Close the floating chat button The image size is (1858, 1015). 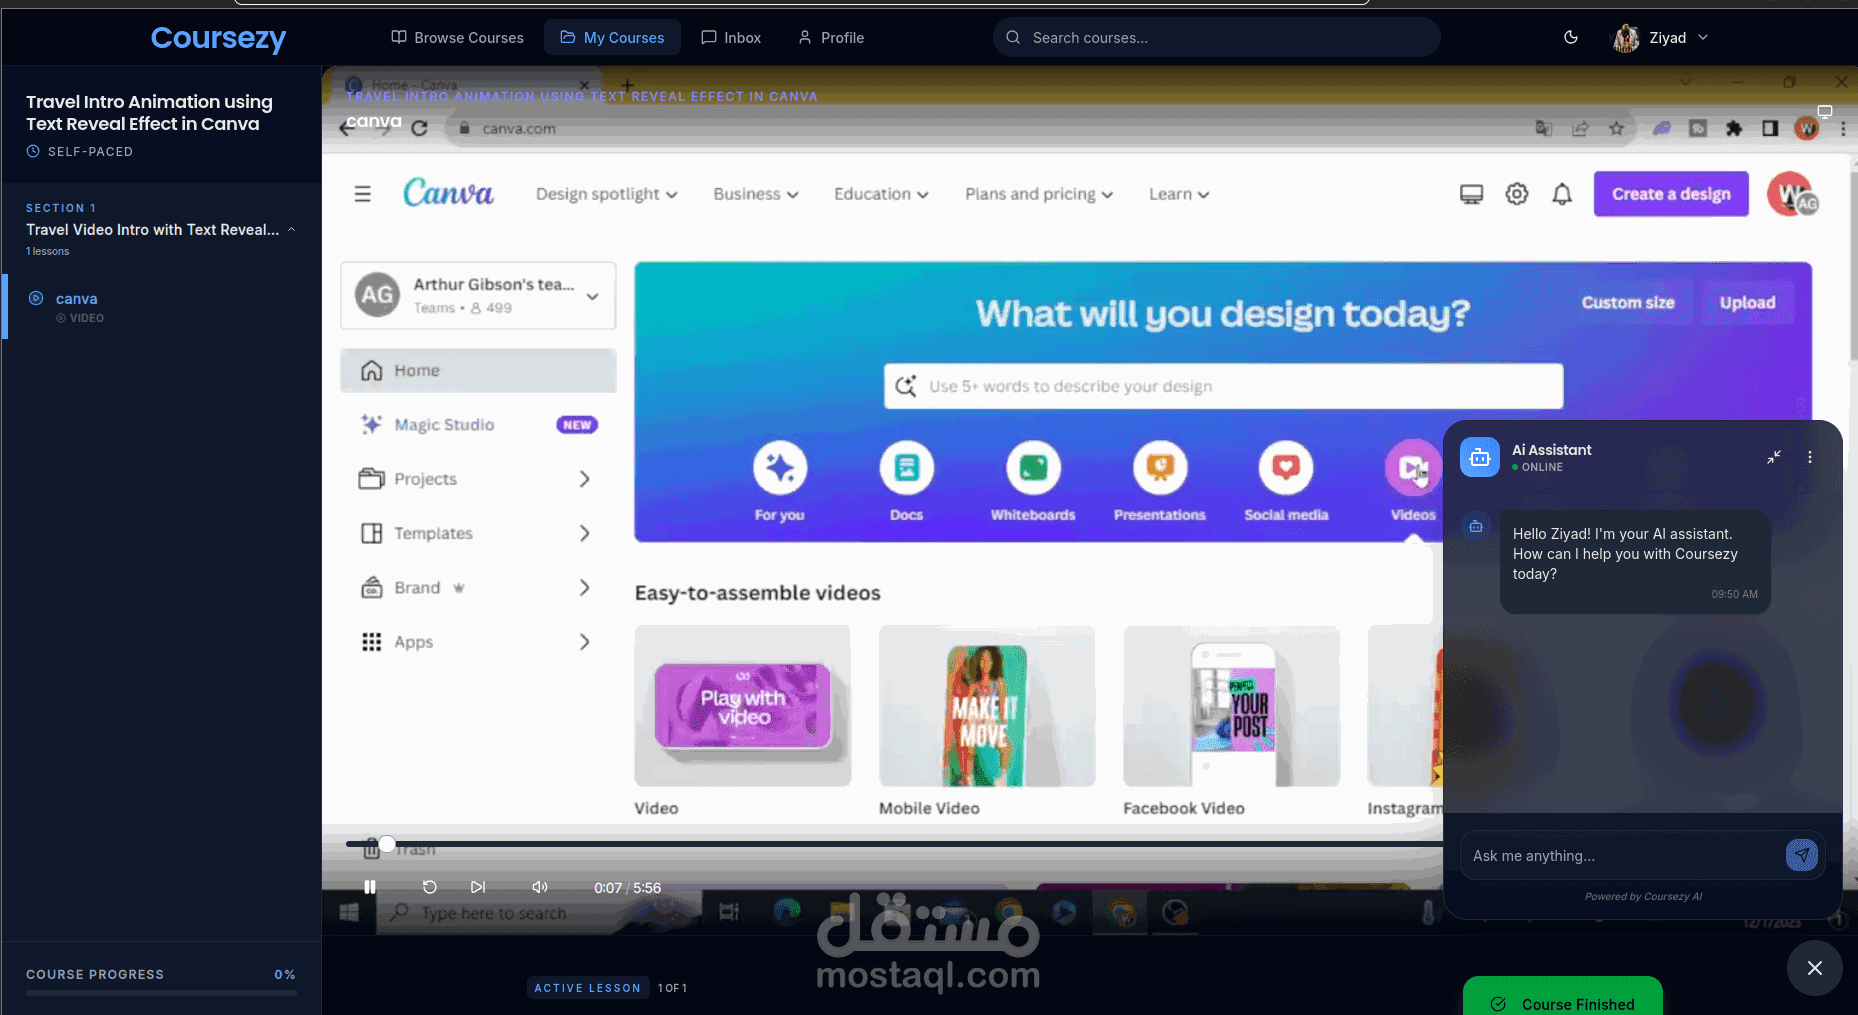(1815, 968)
